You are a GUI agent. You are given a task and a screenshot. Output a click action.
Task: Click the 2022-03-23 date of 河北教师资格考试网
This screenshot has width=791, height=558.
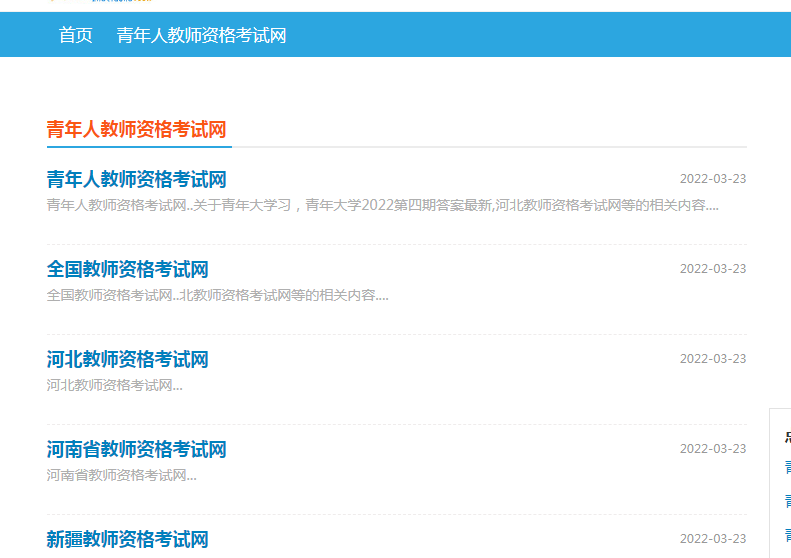[713, 359]
